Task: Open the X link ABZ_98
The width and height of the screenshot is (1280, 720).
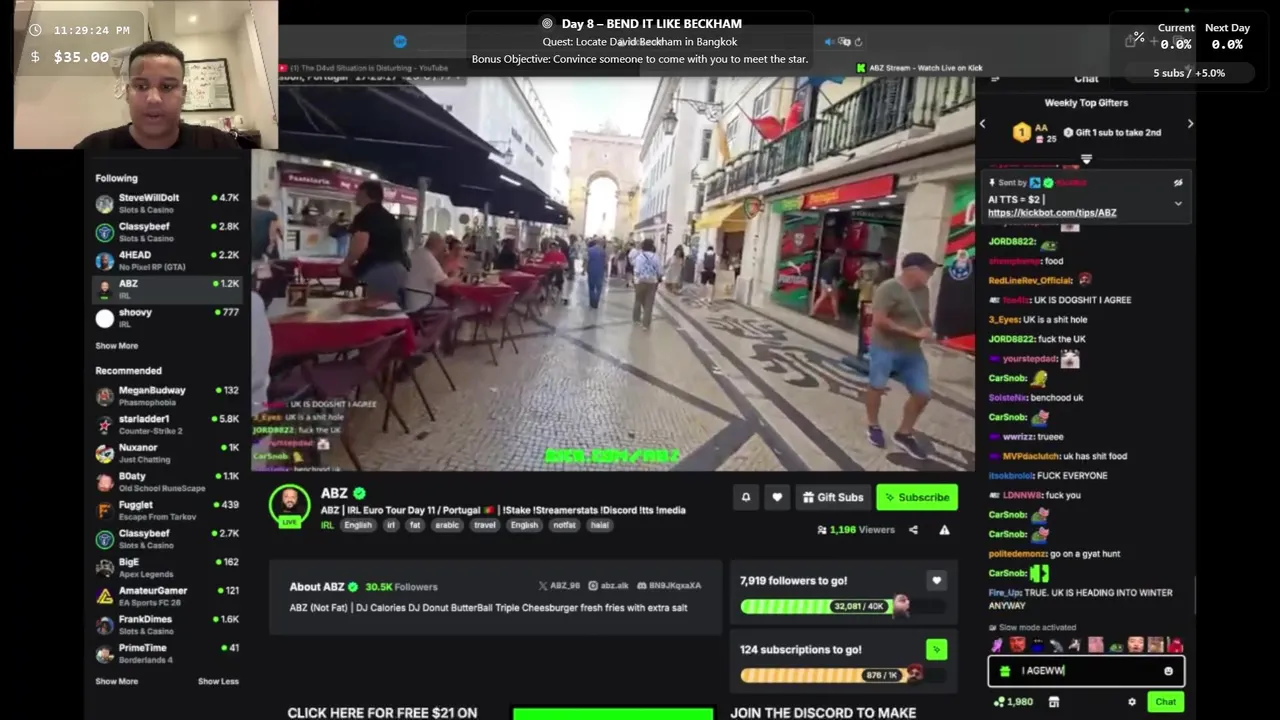Action: (x=559, y=586)
